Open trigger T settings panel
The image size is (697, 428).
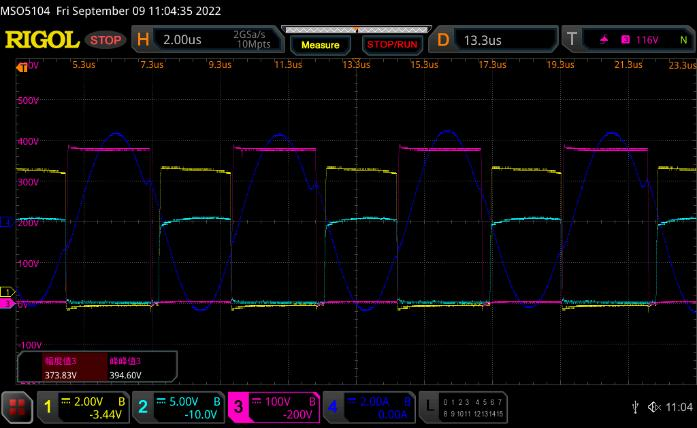572,40
